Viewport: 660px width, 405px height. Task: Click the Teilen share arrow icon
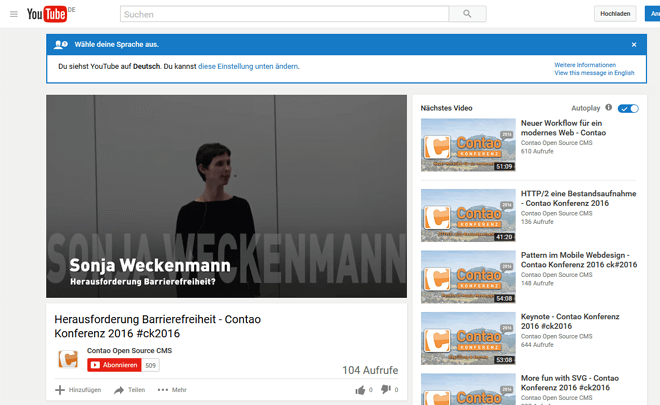(x=119, y=390)
